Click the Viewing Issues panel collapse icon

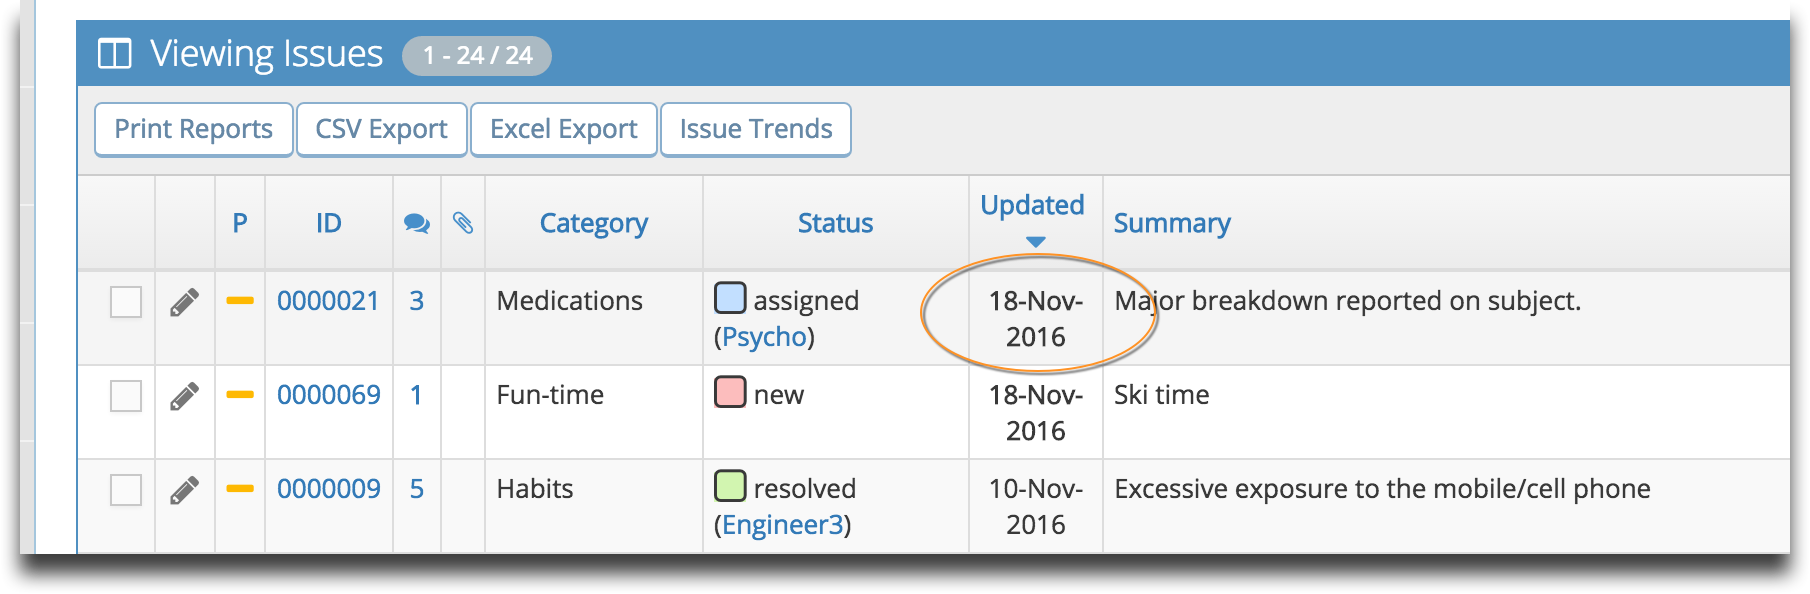coord(115,54)
